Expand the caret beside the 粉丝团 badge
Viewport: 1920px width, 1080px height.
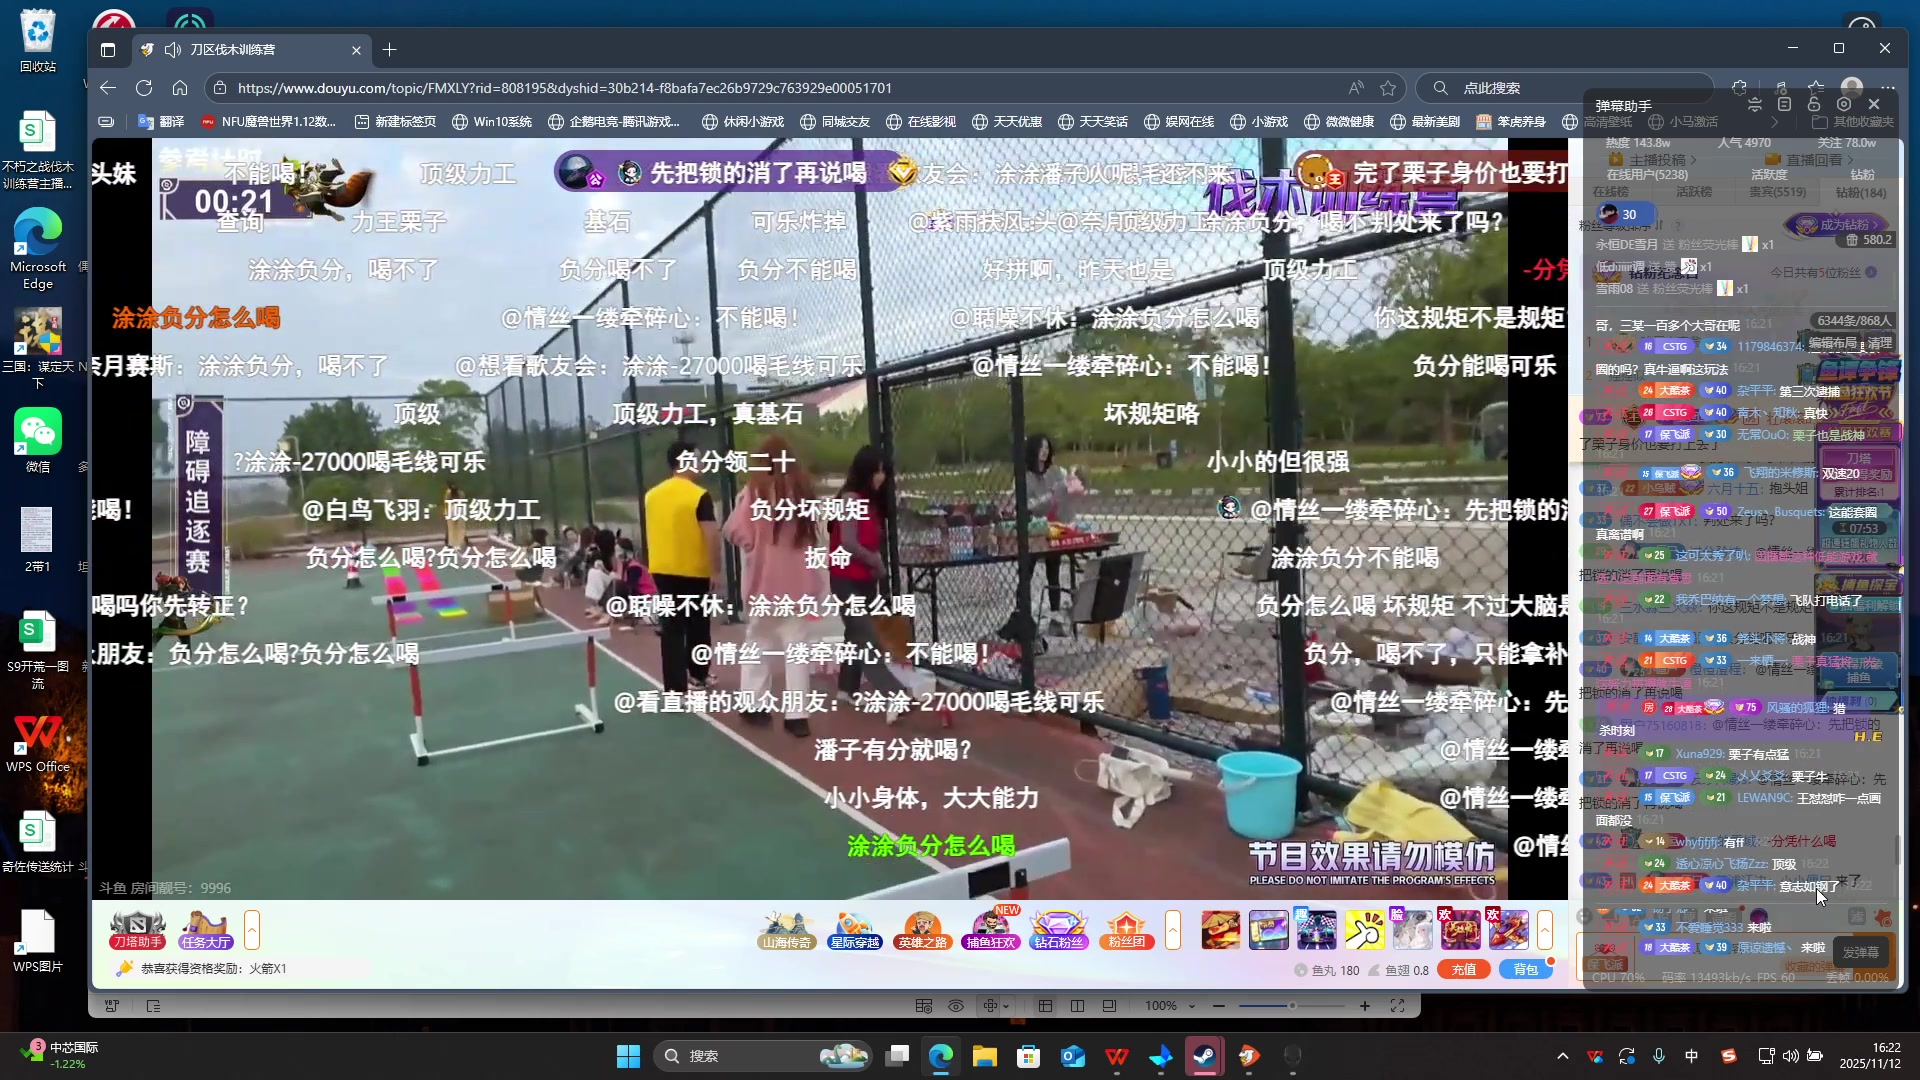[x=1172, y=930]
